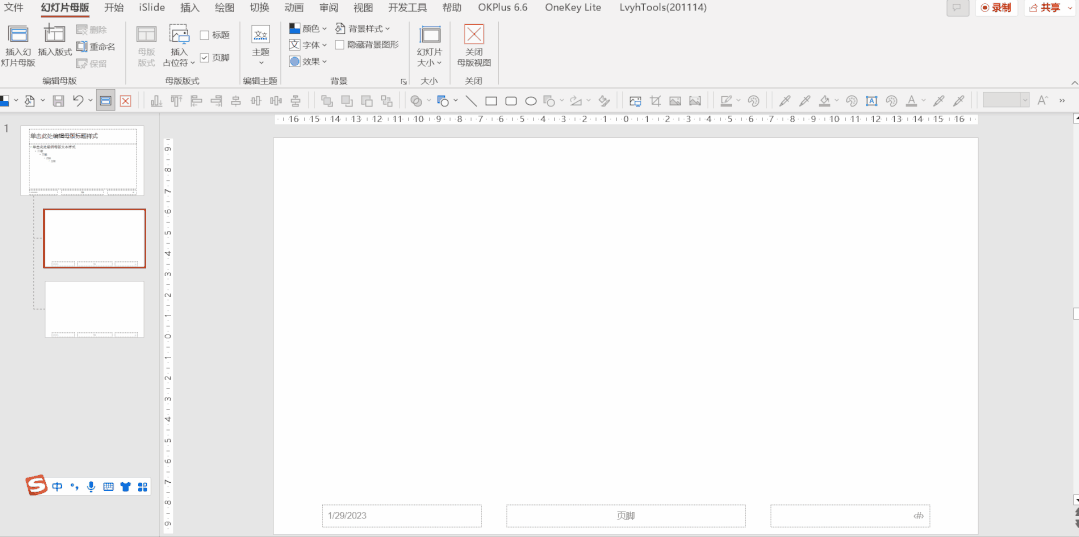Enable the 标题 title checkbox
Viewport: 1079px width, 537px height.
(205, 35)
